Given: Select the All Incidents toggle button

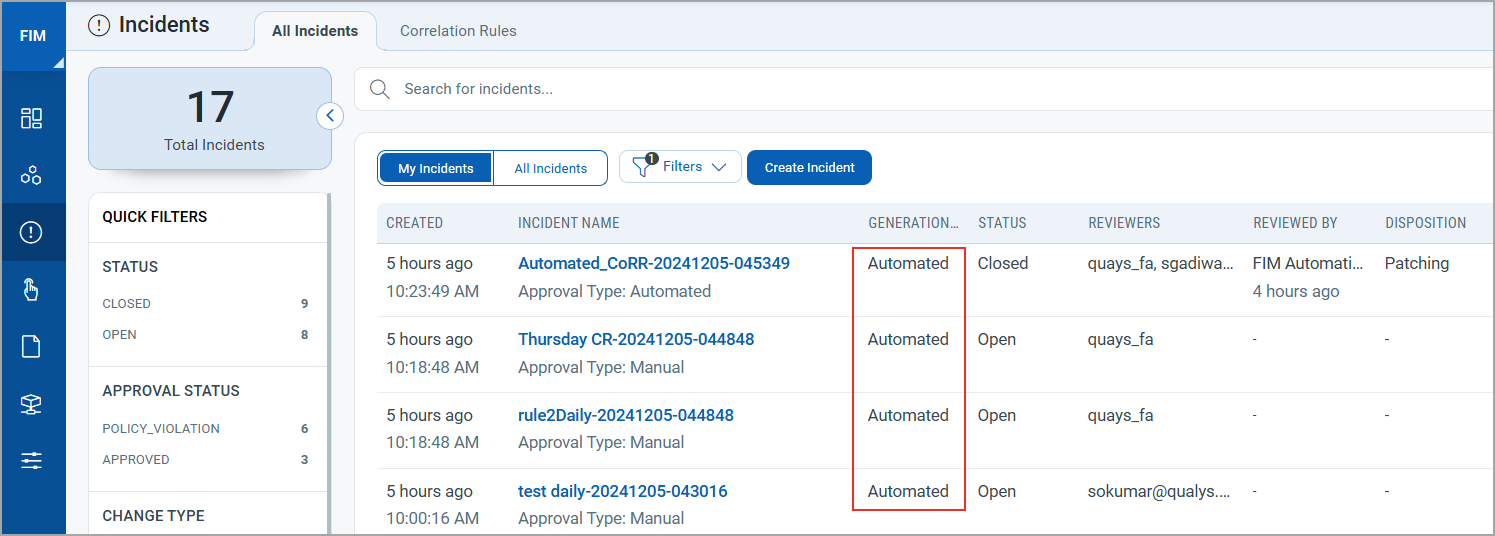Looking at the screenshot, I should click(x=550, y=168).
